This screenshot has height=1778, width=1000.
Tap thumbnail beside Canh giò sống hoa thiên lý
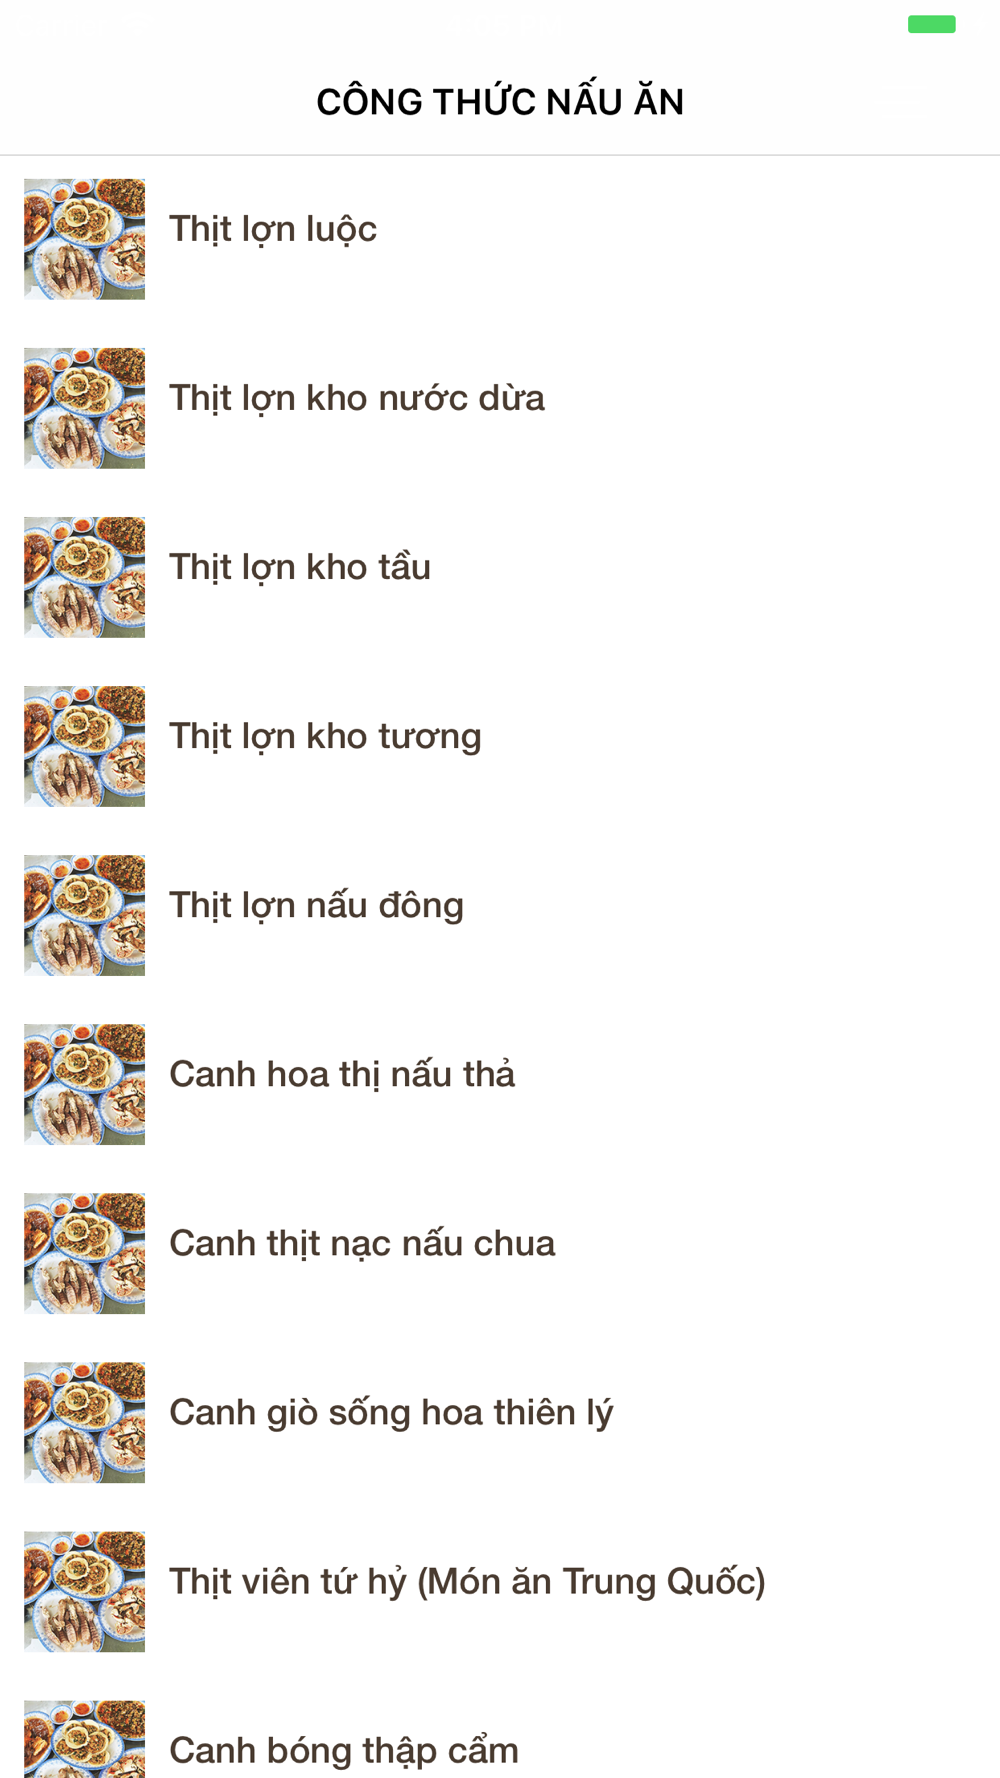pyautogui.click(x=84, y=1422)
